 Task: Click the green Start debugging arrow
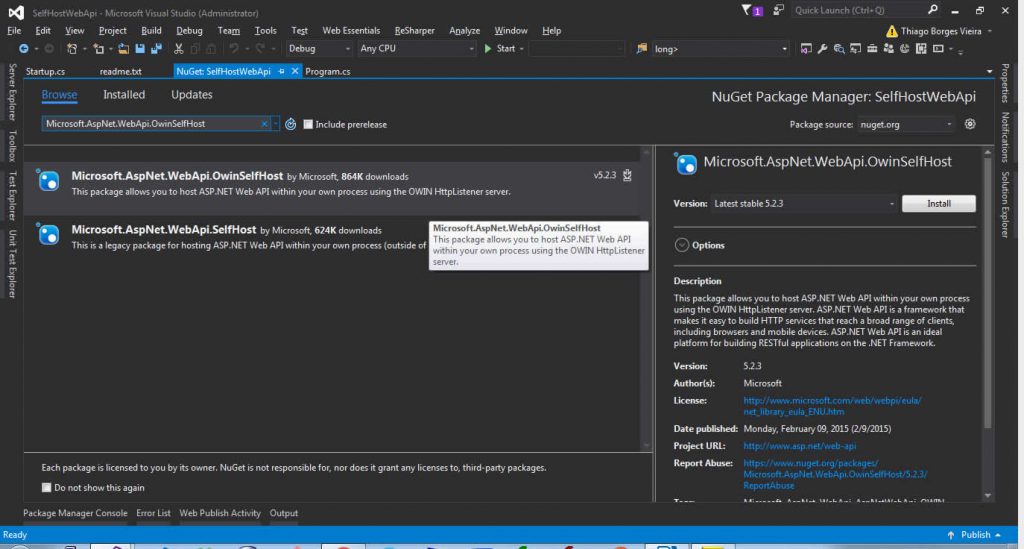tap(488, 48)
